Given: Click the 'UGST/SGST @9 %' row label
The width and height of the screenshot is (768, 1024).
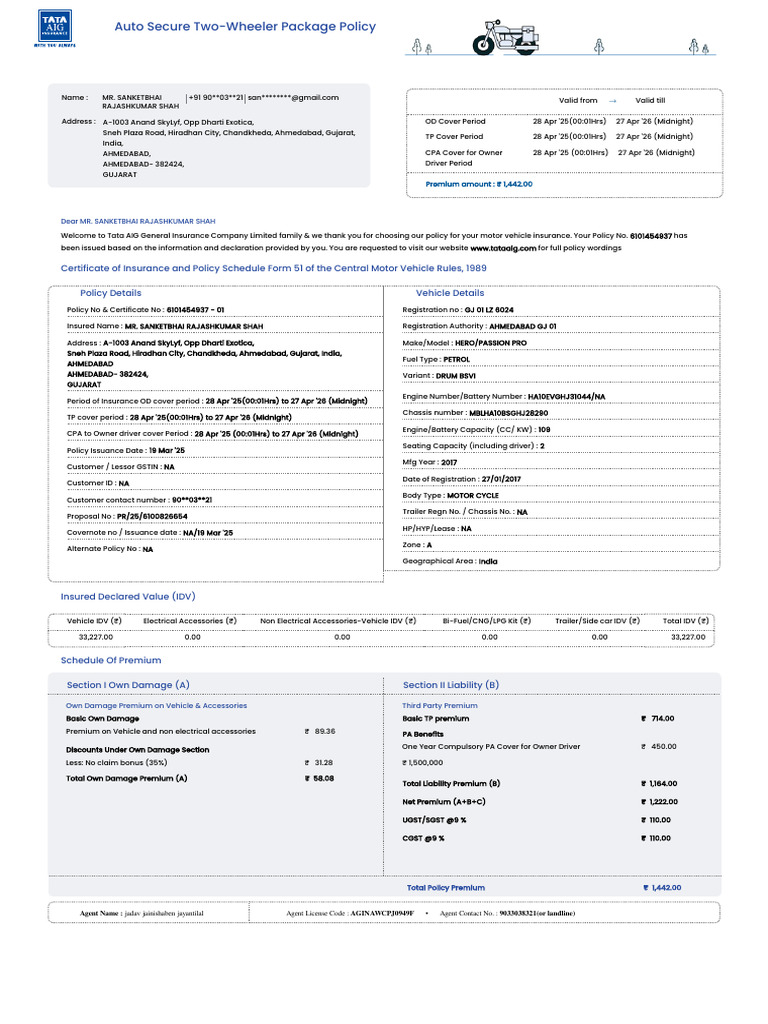Looking at the screenshot, I should click(434, 820).
